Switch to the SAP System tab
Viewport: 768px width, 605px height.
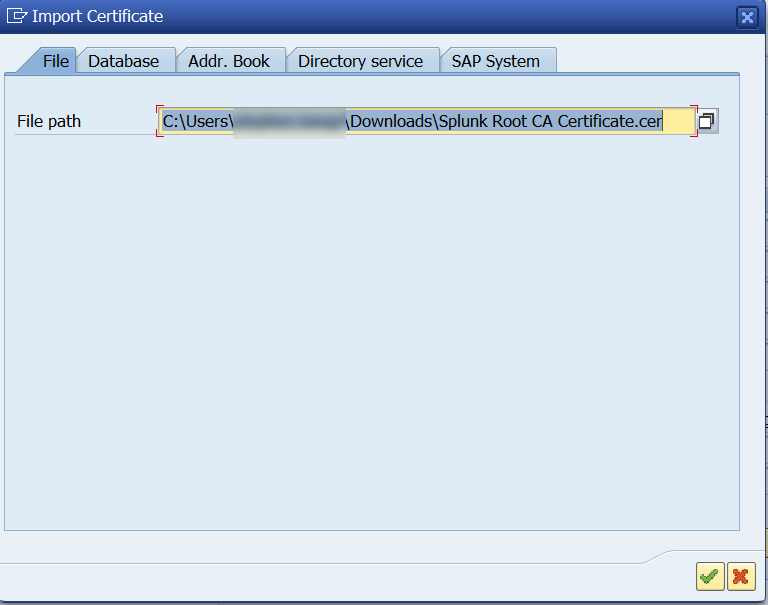coord(495,61)
